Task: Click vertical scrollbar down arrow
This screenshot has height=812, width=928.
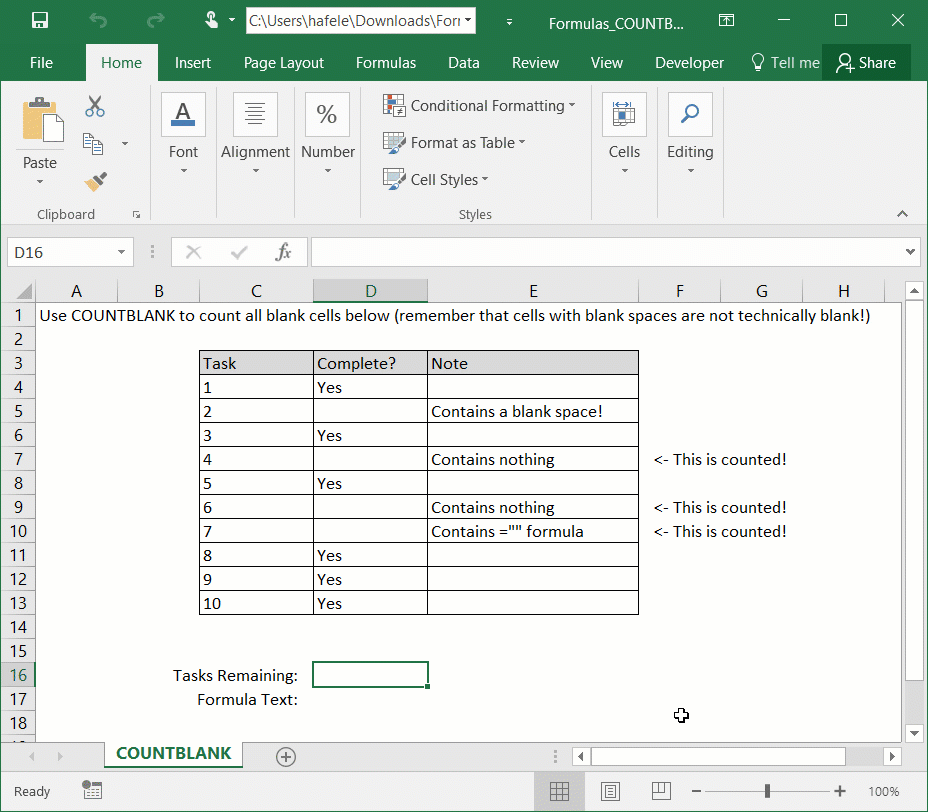Action: (914, 733)
